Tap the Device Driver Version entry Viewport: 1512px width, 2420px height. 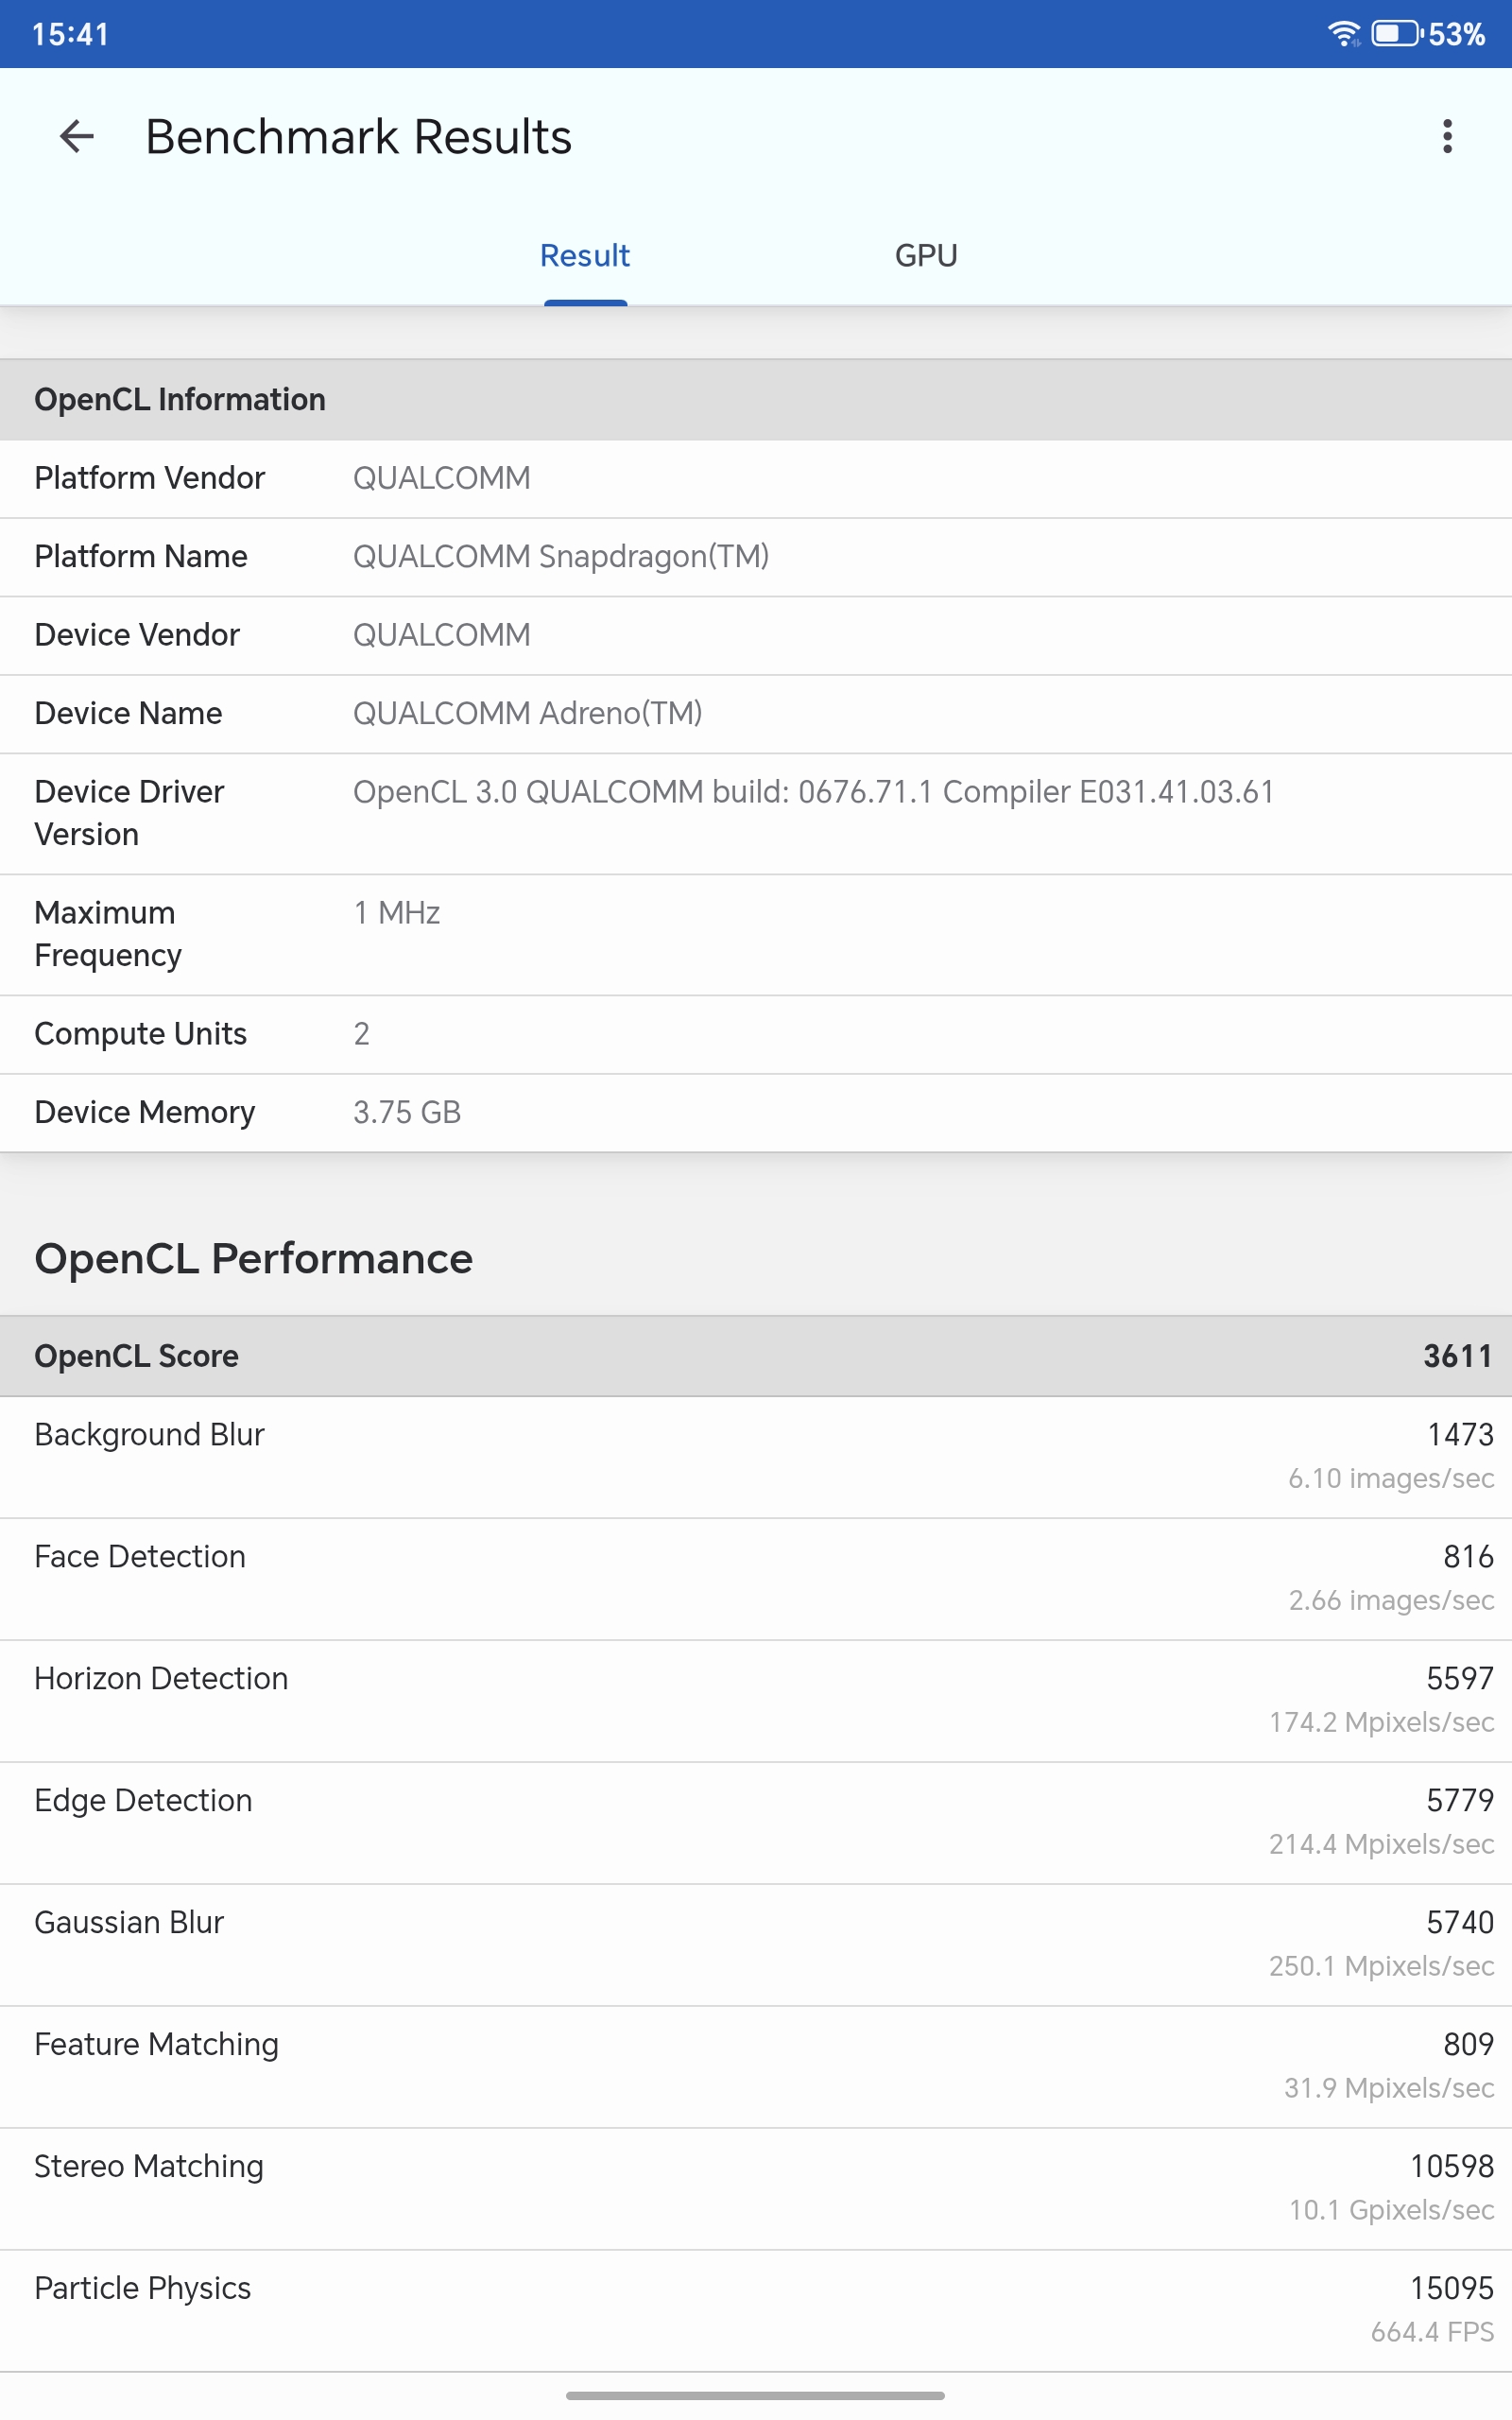pos(756,813)
